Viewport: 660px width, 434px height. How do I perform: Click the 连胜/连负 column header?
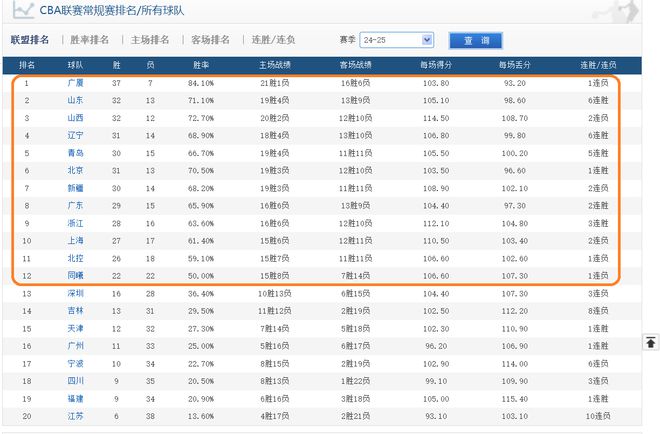coord(598,65)
